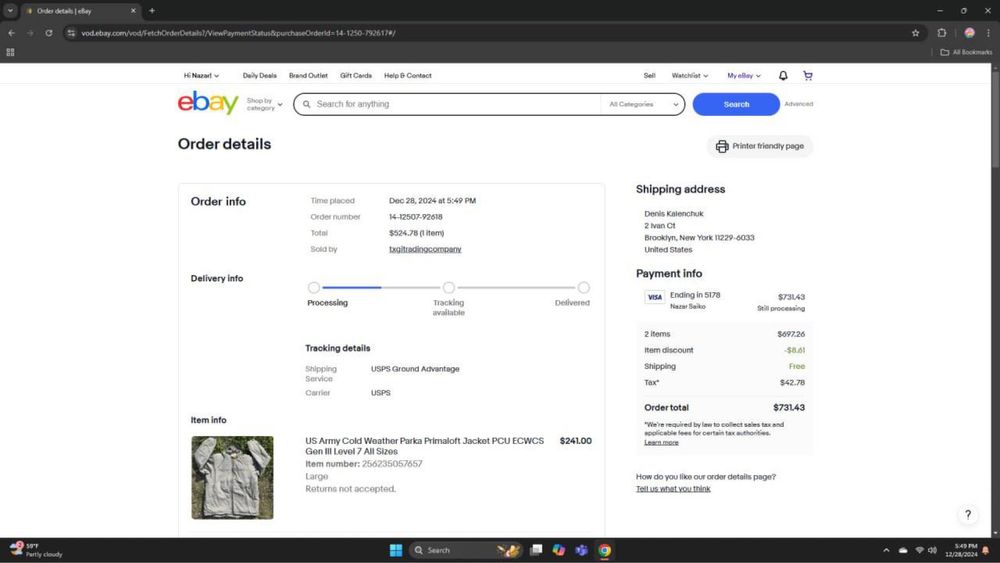Viewport: 1000px width, 563px height.
Task: Open the Chrome apps grid icon
Action: 10,52
